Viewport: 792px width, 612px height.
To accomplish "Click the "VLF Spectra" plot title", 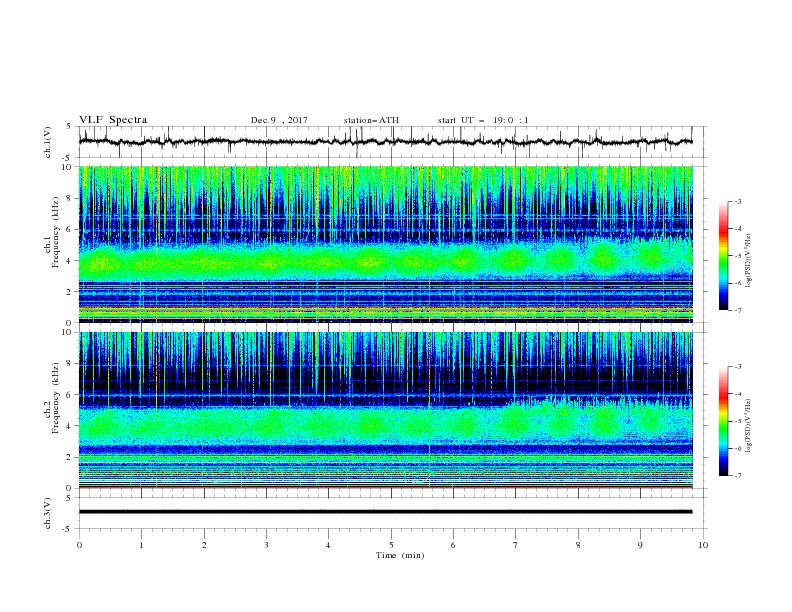I will [x=113, y=120].
